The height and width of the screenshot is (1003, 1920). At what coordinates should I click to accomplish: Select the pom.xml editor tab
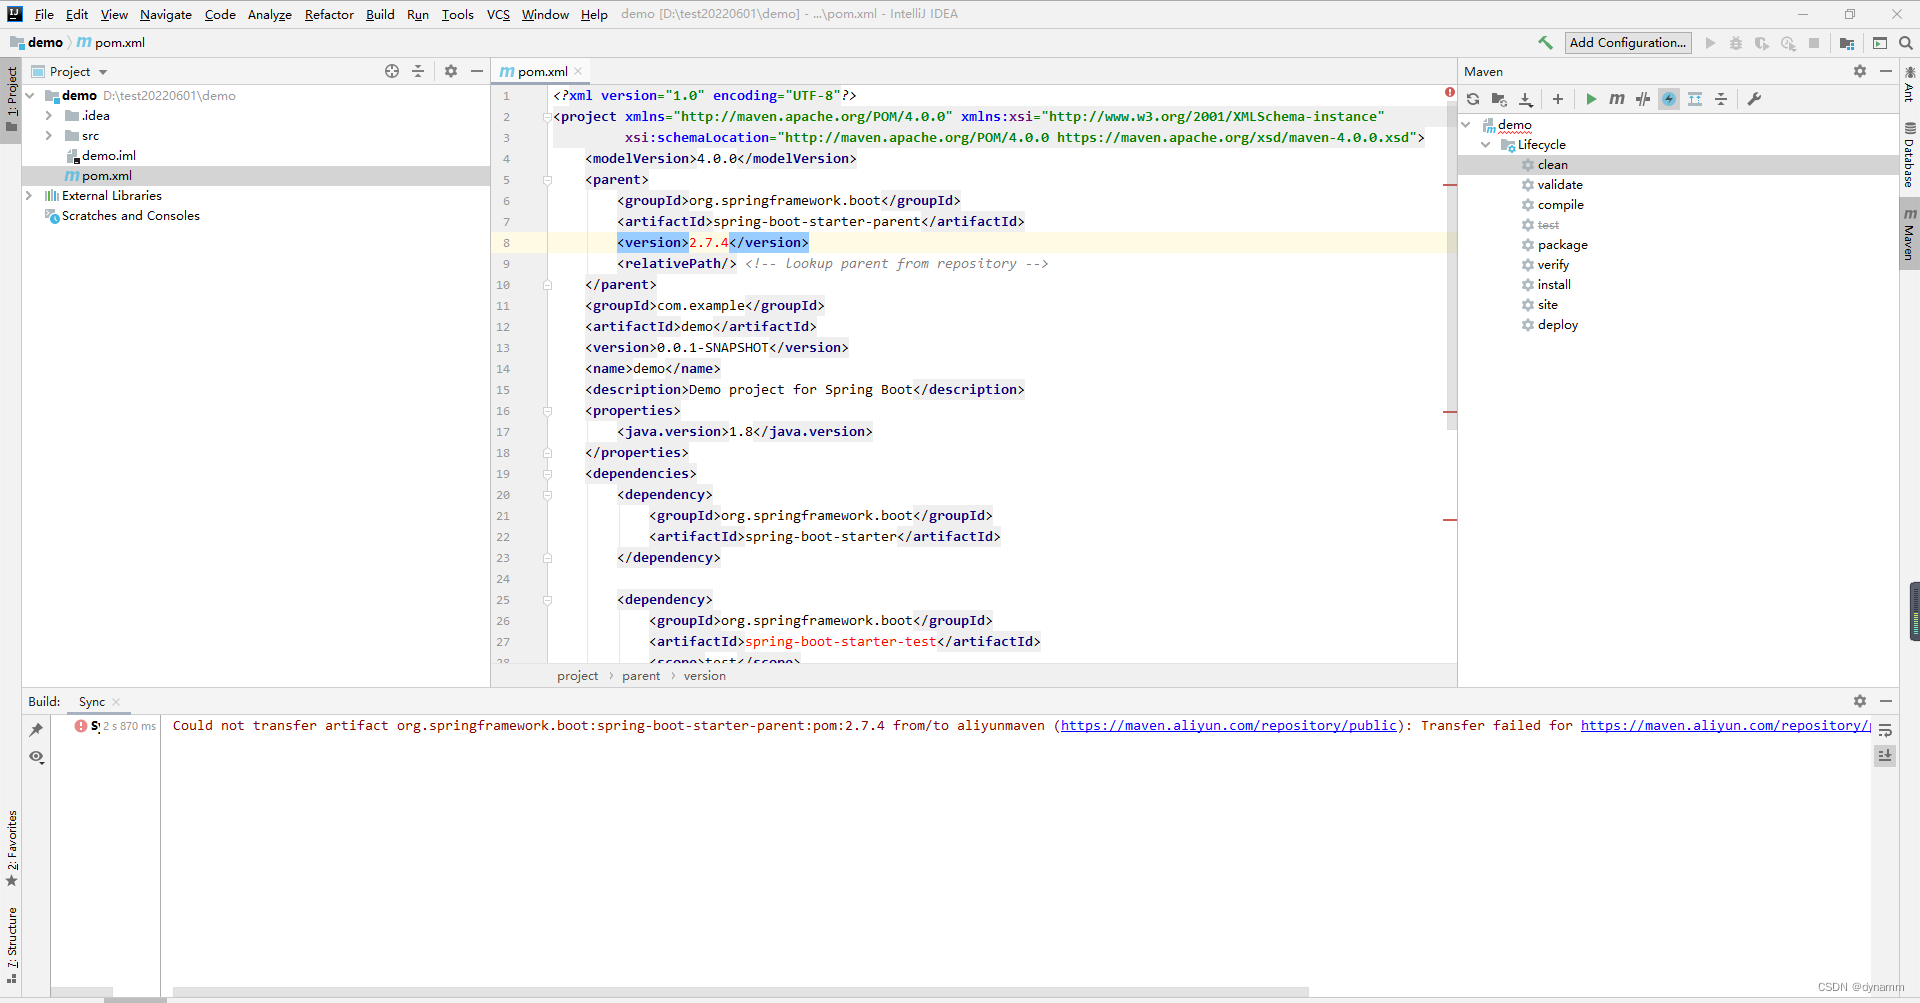541,71
